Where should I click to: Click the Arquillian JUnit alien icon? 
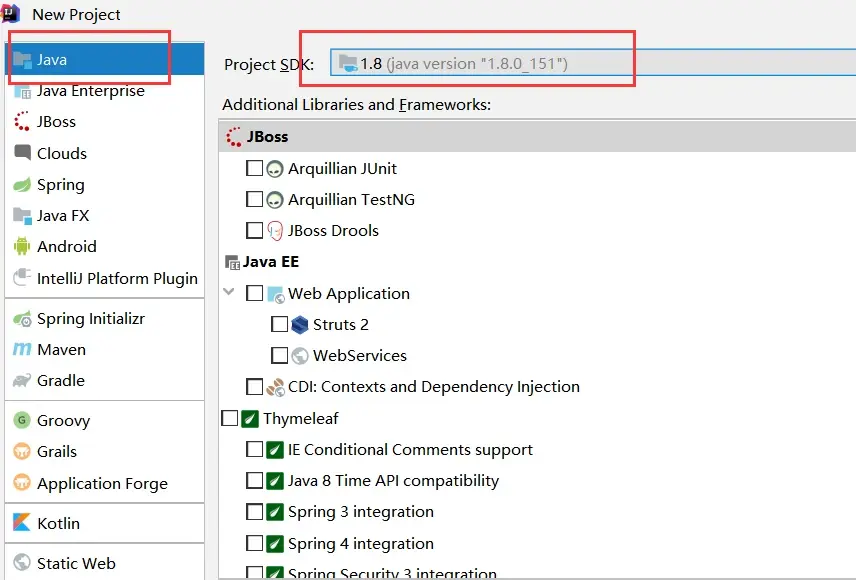coord(275,169)
